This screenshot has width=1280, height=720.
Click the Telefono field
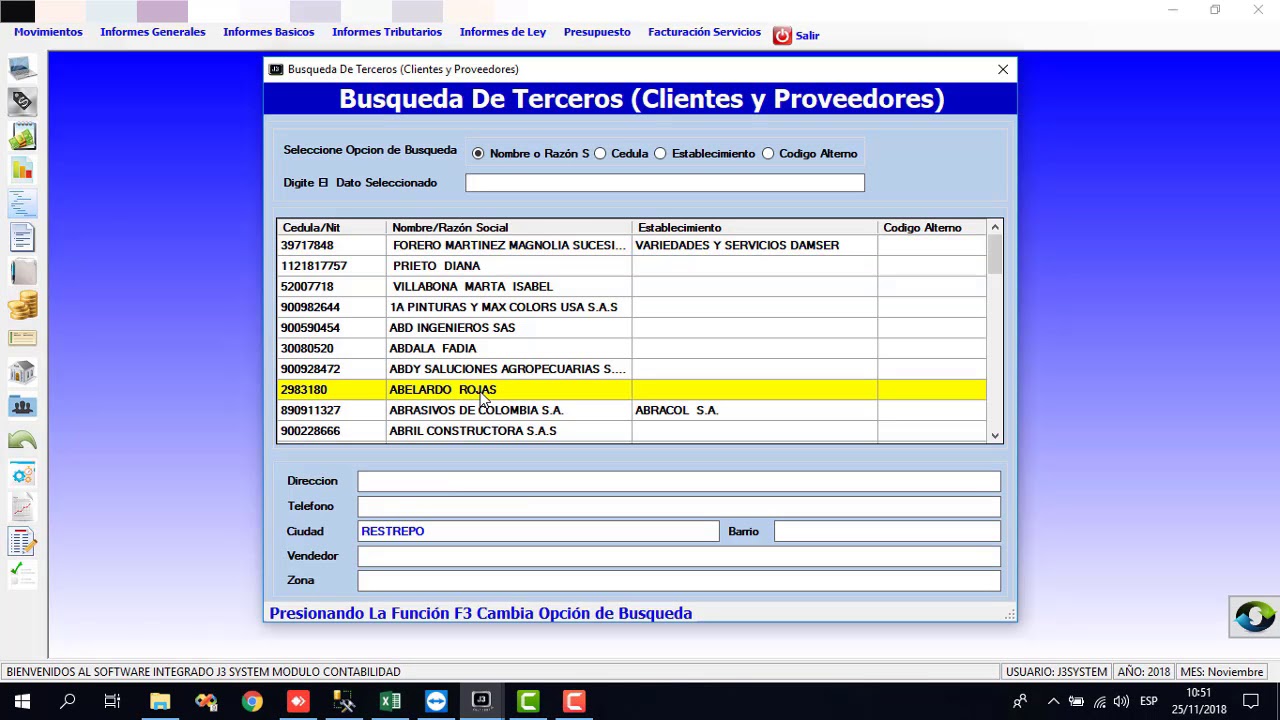point(679,506)
